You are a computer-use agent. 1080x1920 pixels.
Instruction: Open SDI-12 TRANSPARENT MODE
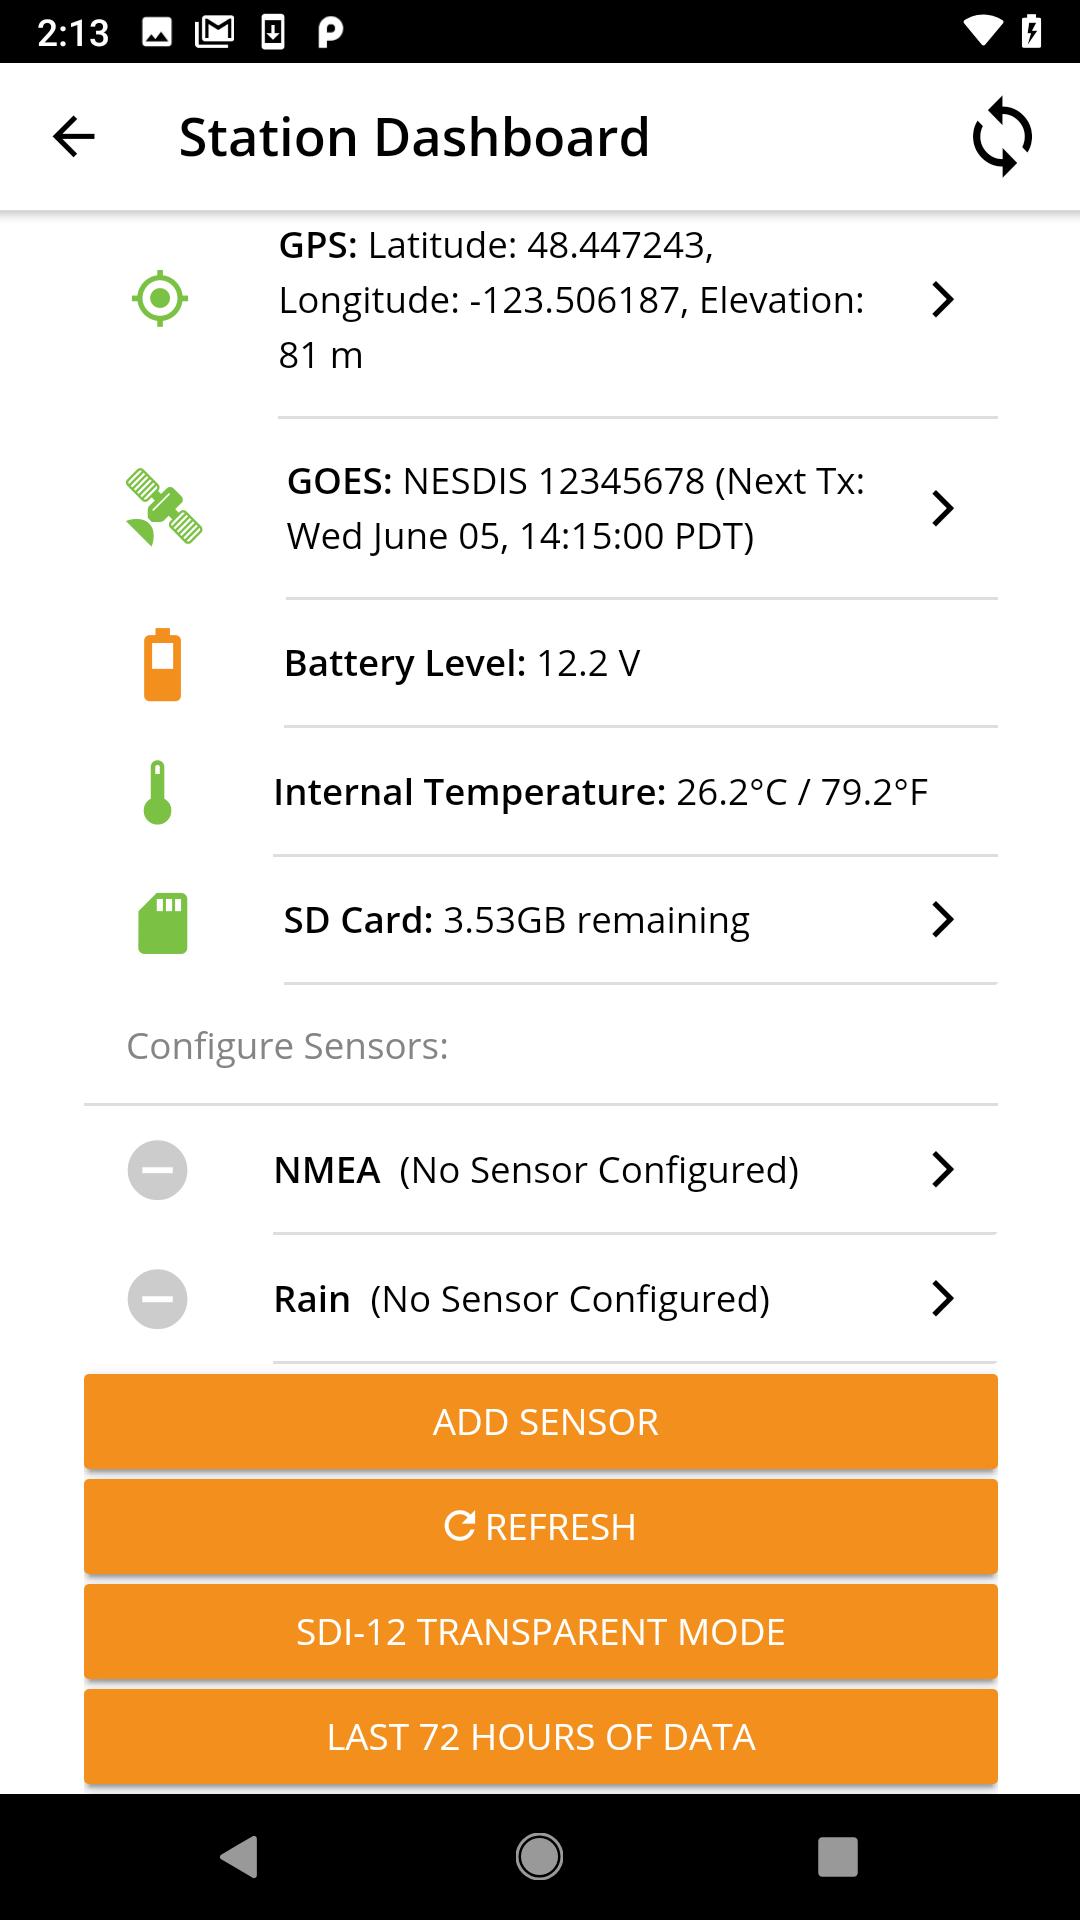pos(541,1631)
